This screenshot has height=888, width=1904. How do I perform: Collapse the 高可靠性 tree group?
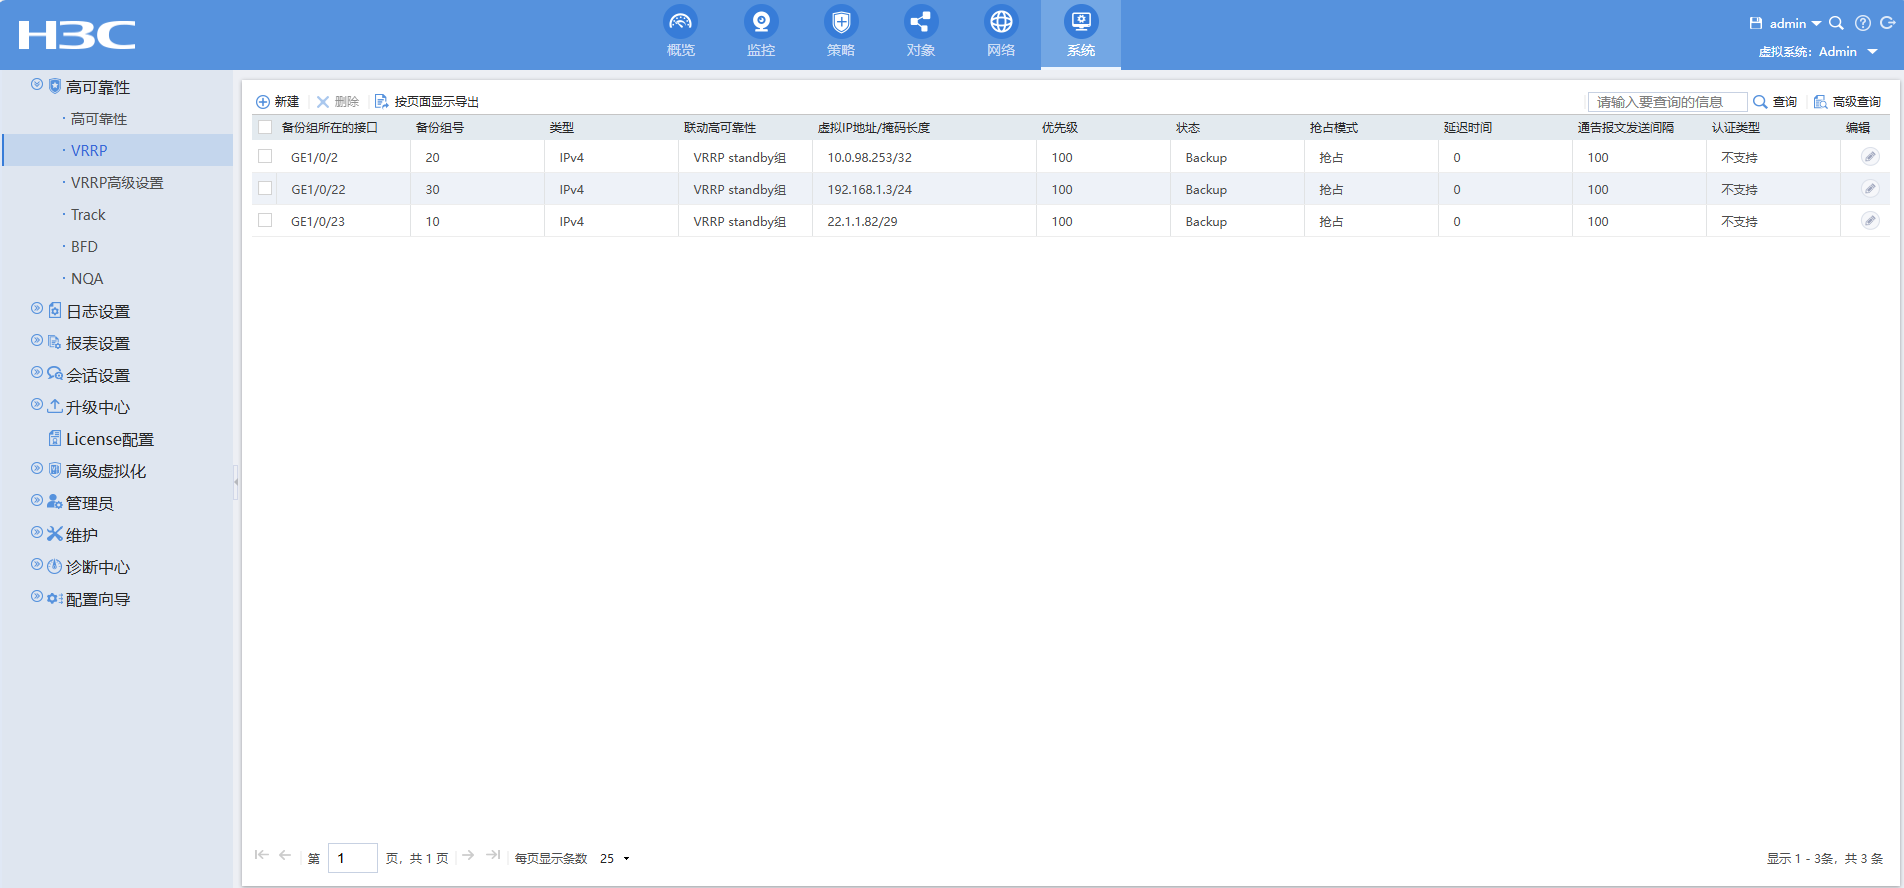37,85
